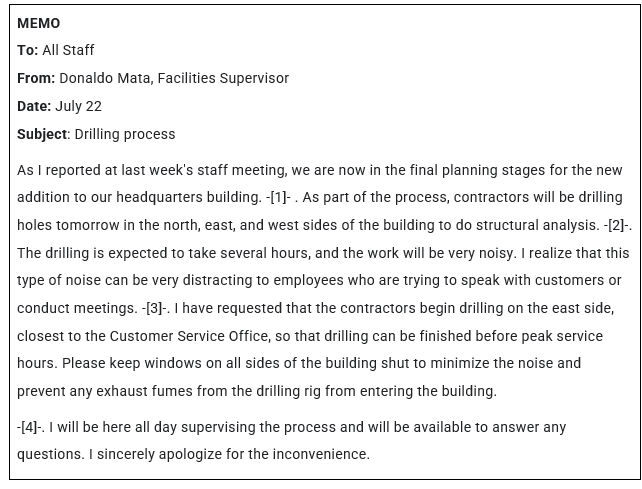Click the "Date:" label
Viewport: 642px width, 489px height.
tap(34, 106)
